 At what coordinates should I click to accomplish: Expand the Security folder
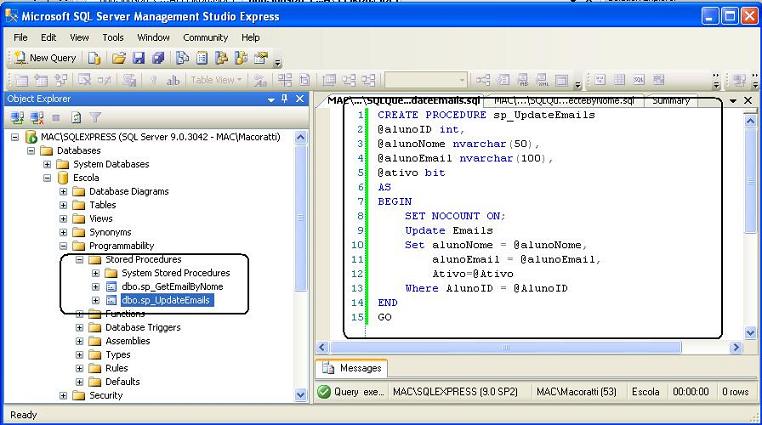[63, 396]
